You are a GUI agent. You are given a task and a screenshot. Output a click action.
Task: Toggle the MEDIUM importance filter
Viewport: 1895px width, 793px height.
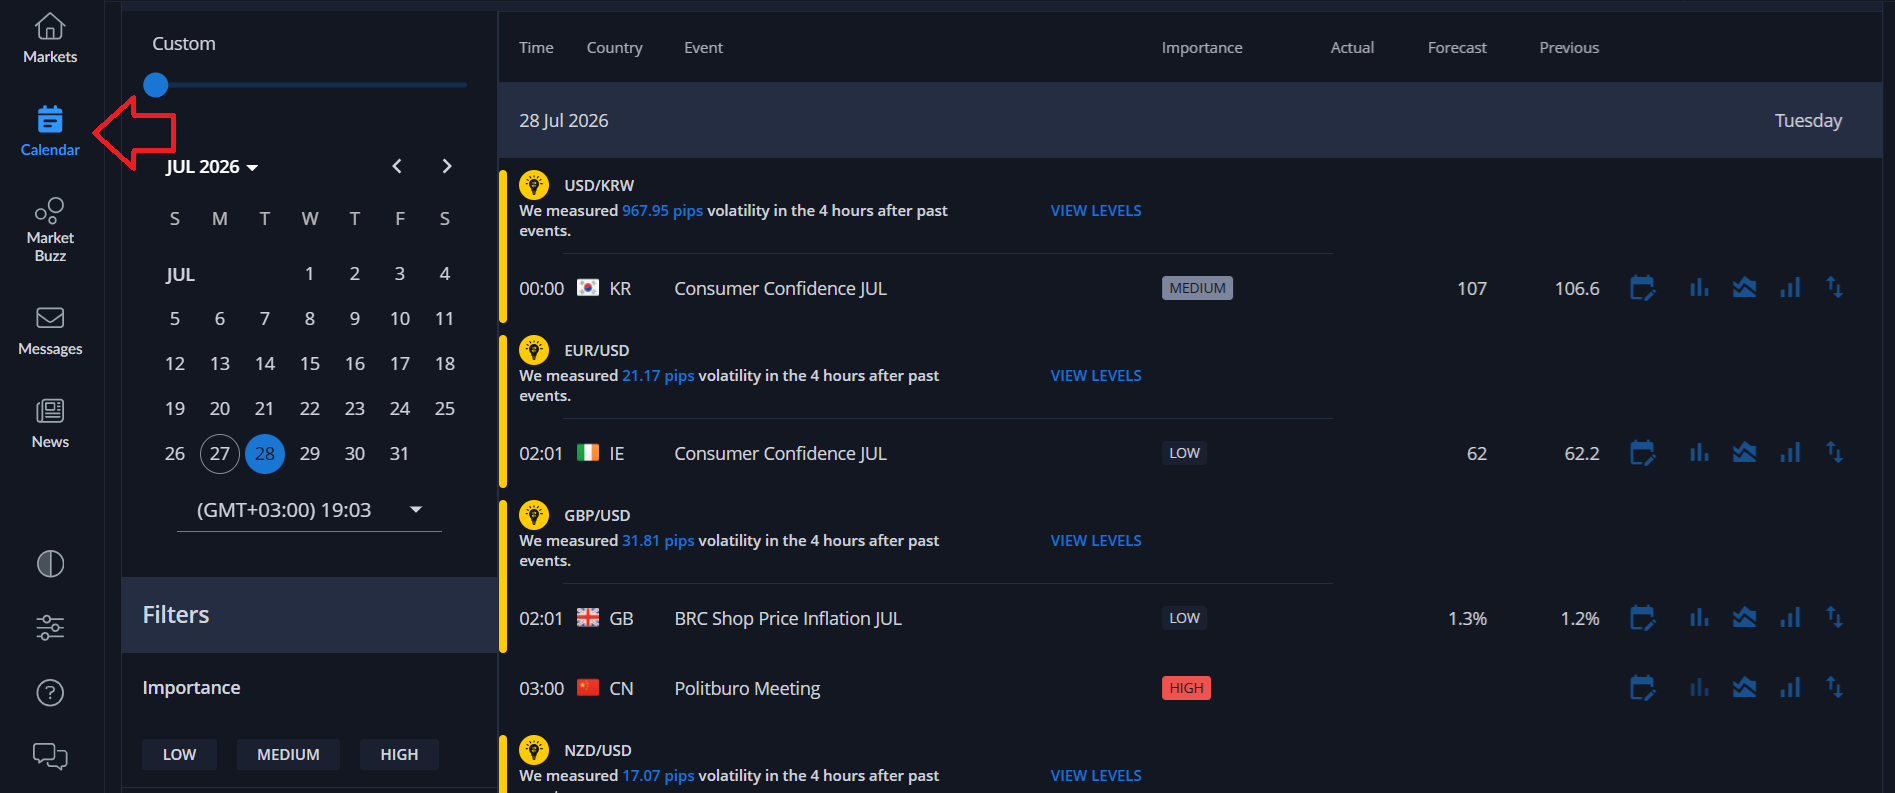(x=288, y=754)
